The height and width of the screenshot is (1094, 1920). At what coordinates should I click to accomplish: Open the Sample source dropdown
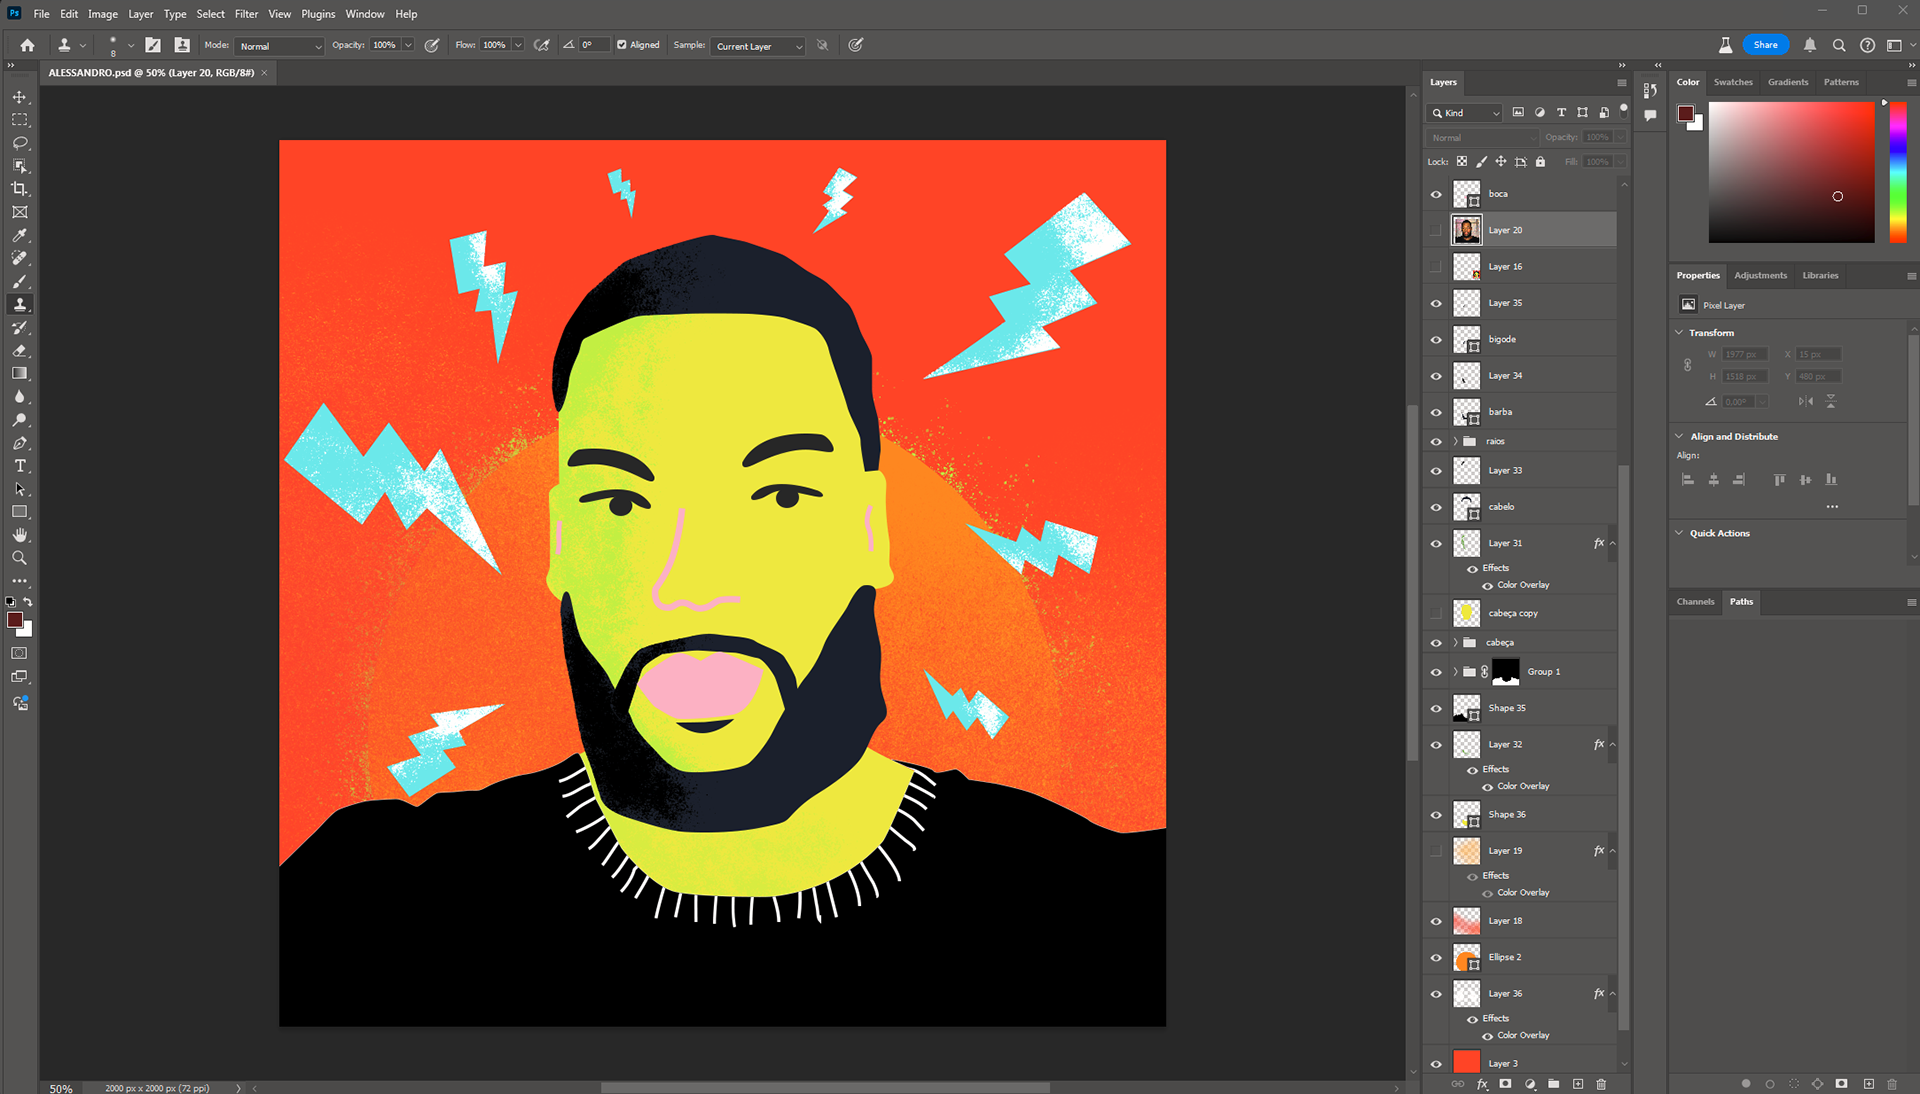click(x=758, y=46)
